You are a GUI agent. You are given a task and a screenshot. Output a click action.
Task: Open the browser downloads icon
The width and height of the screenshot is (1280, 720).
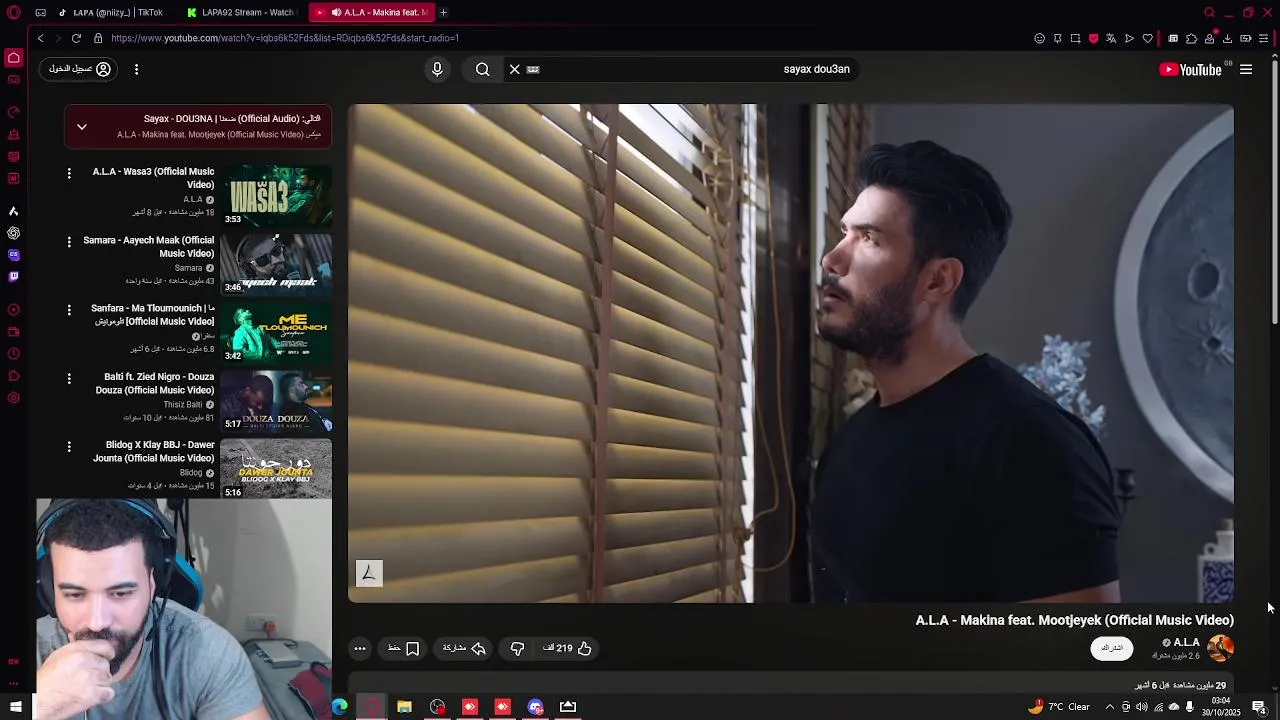[1227, 38]
